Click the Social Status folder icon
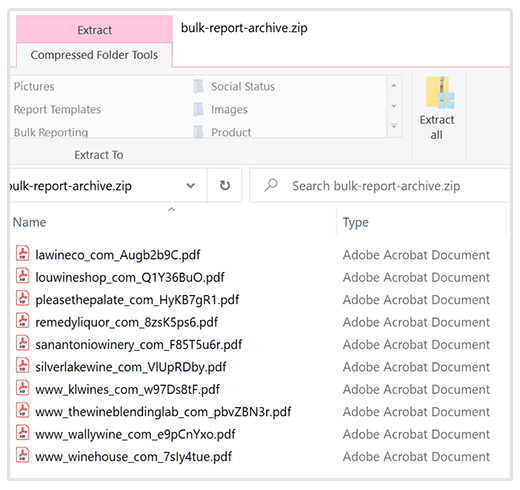Viewport: 520px width, 490px height. [x=198, y=87]
